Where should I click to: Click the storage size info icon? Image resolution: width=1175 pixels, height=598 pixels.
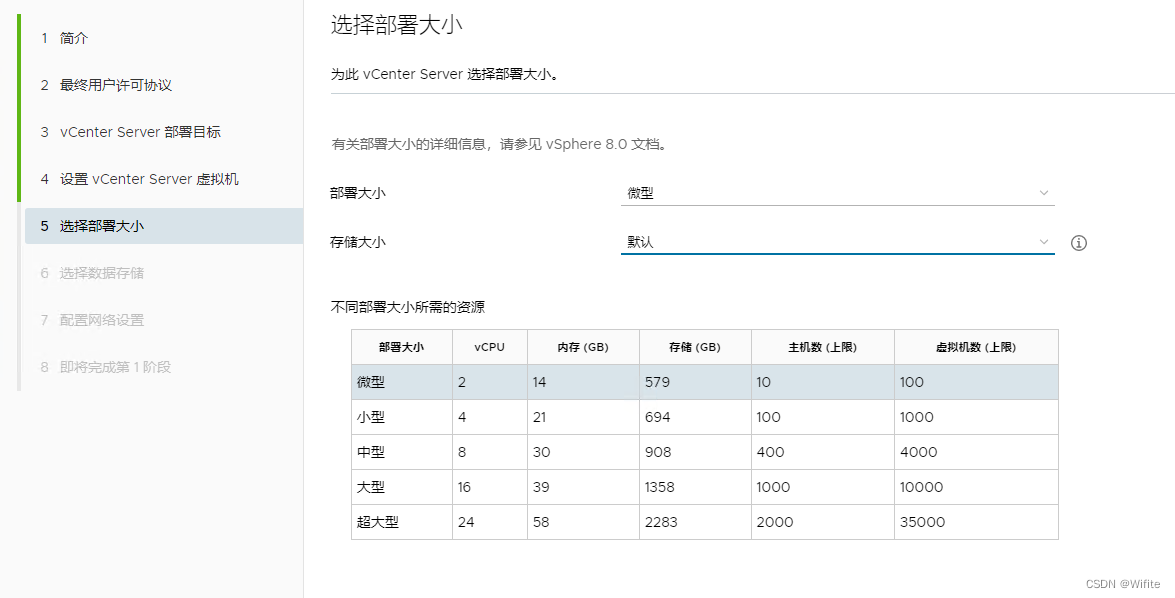pyautogui.click(x=1078, y=243)
